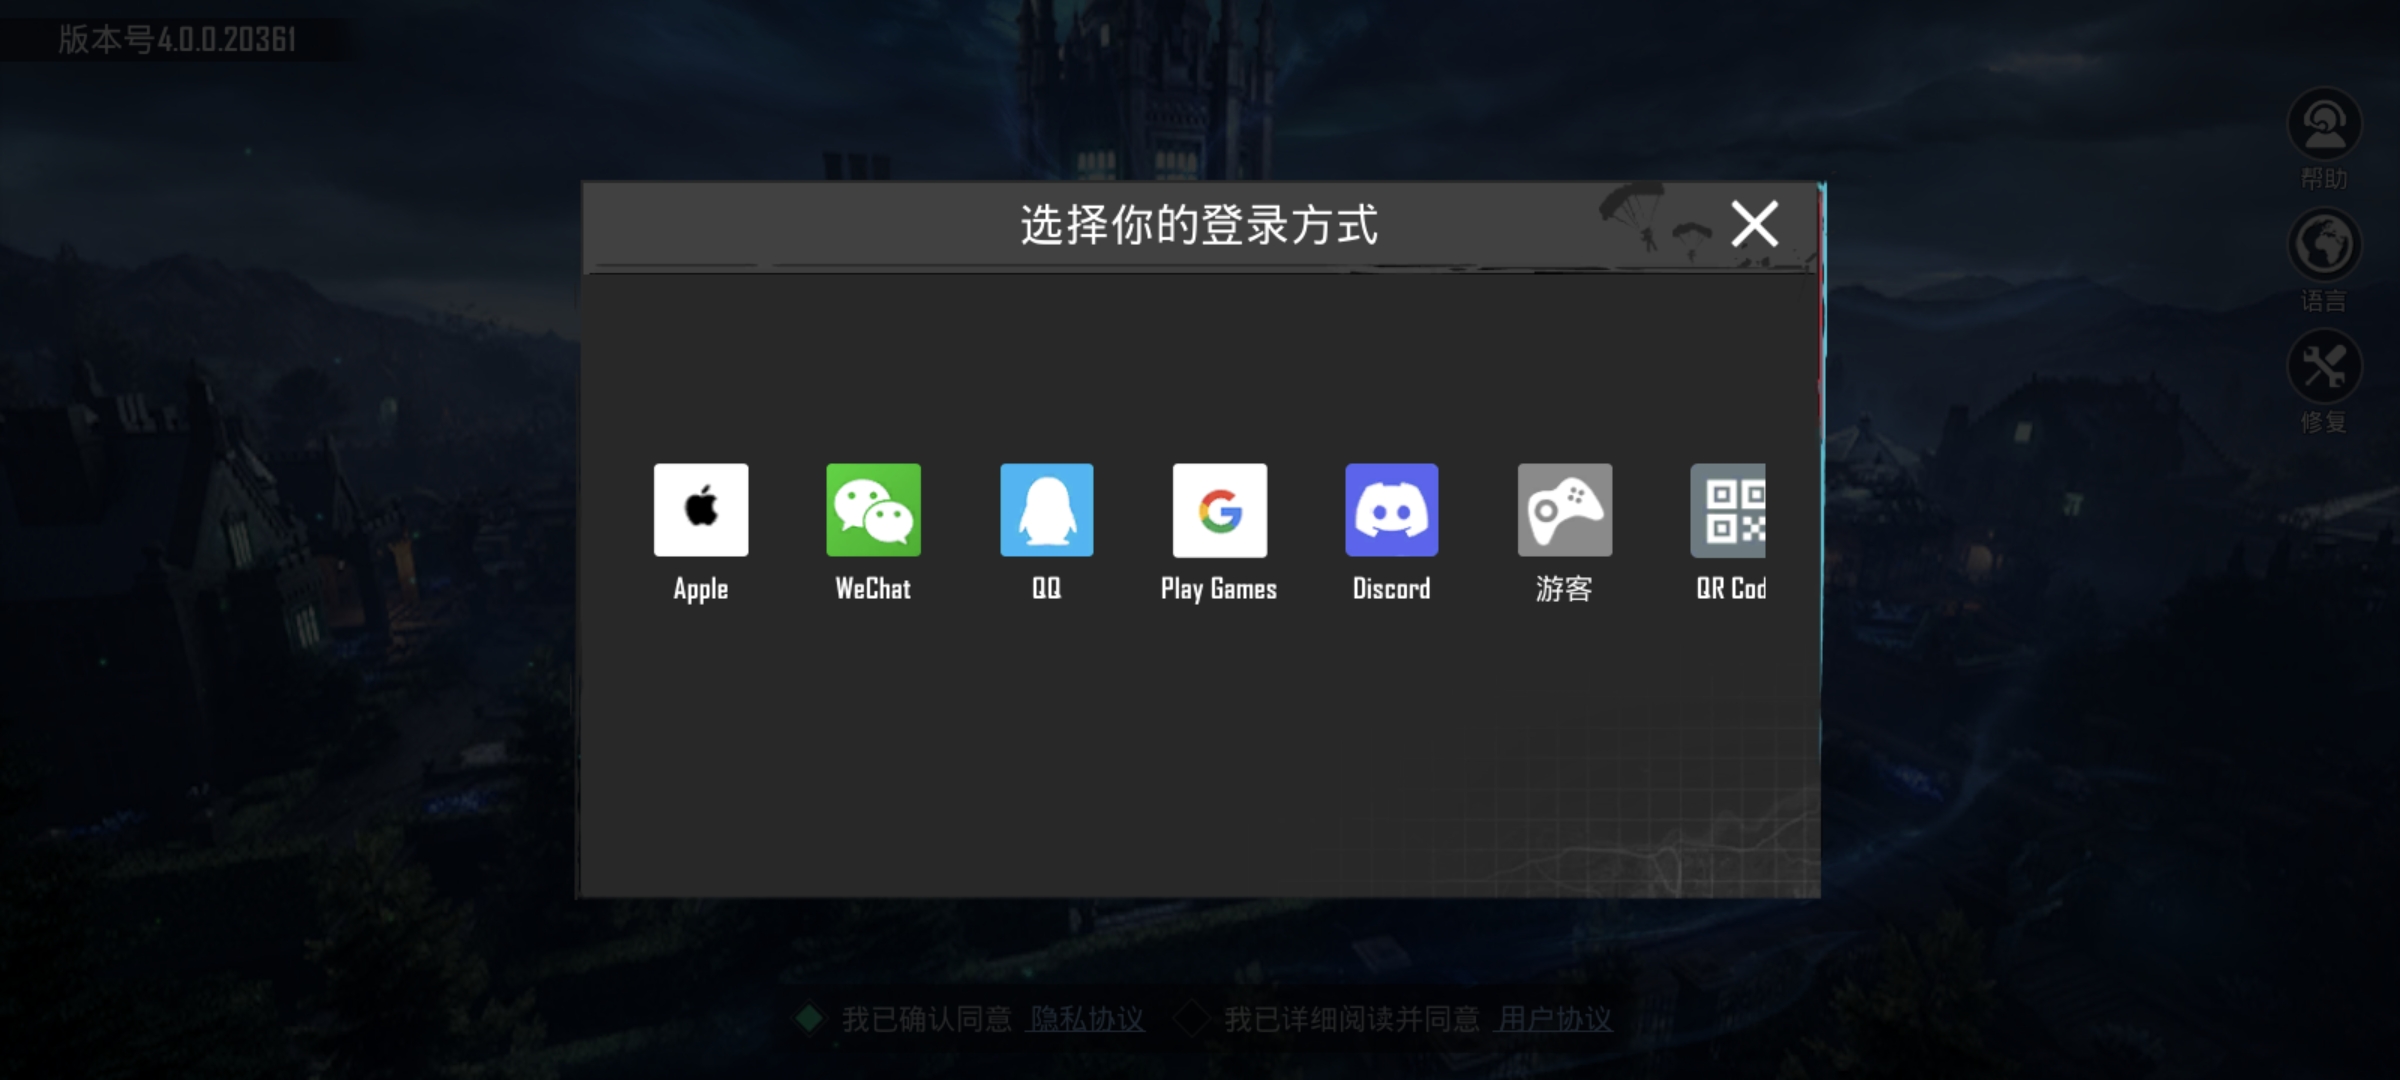Click the version number text
This screenshot has width=2400, height=1080.
[177, 40]
